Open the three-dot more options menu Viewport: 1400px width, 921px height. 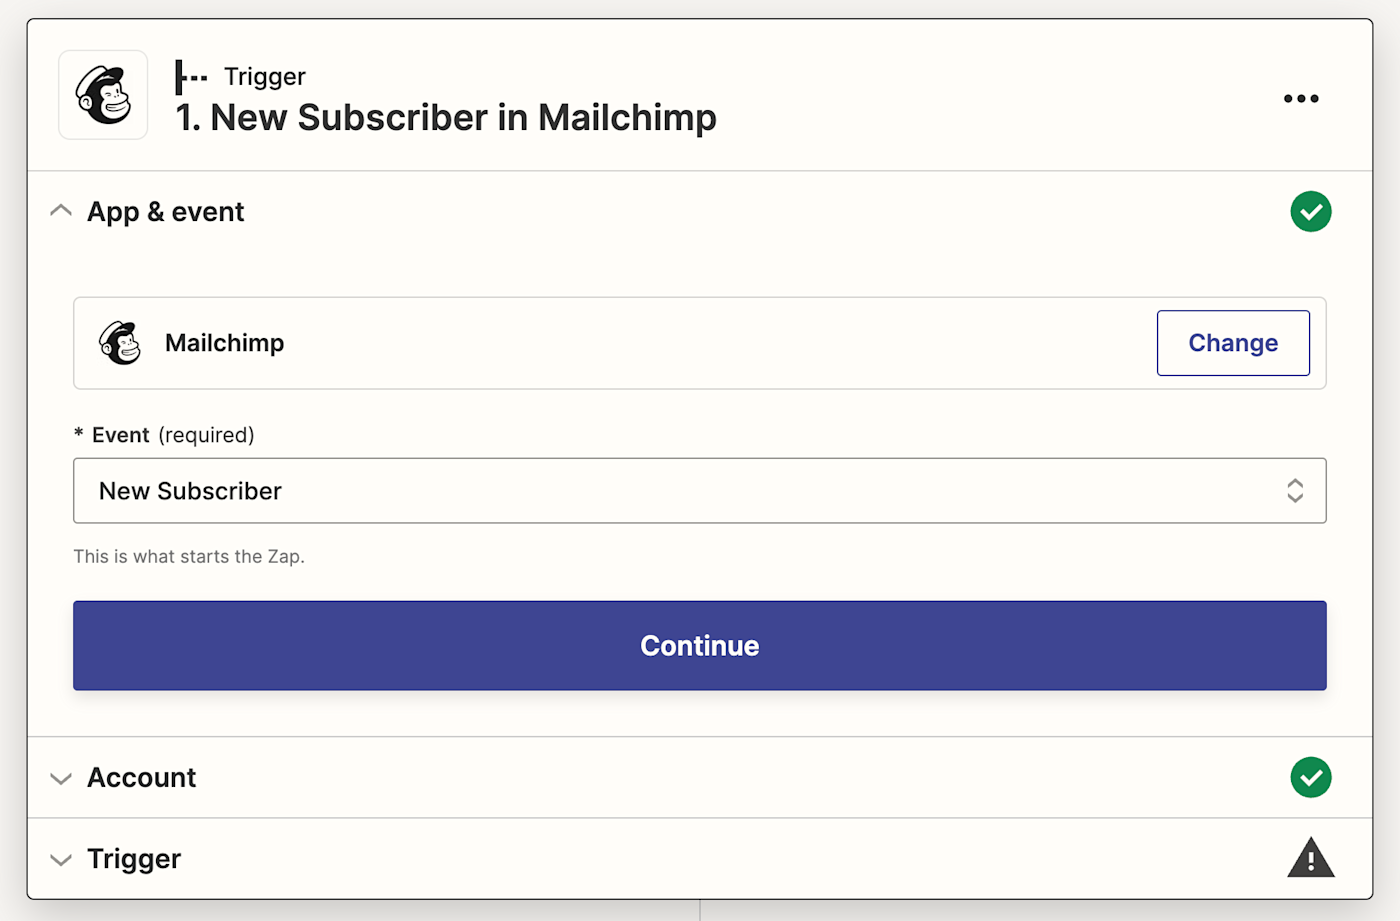[x=1301, y=98]
